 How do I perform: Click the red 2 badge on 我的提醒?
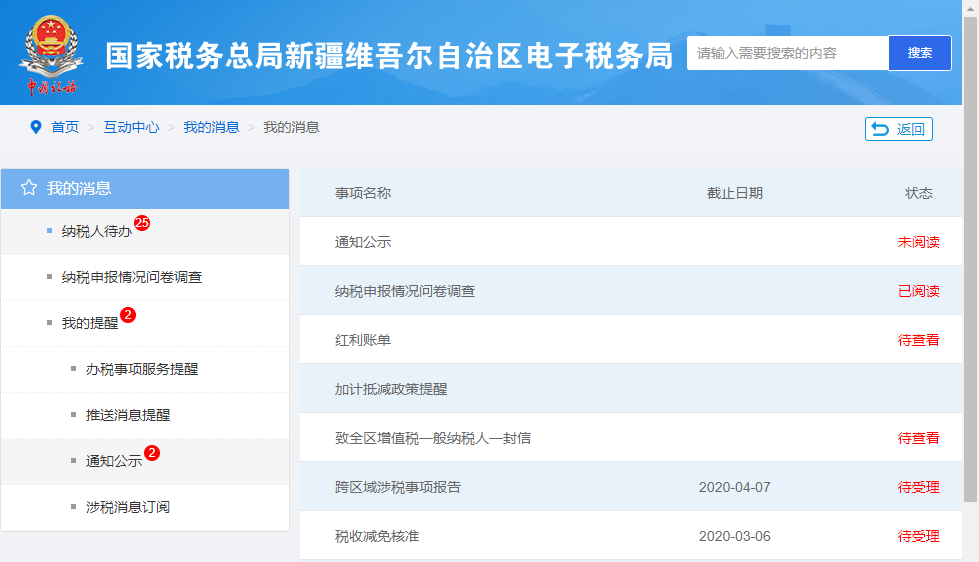(128, 315)
